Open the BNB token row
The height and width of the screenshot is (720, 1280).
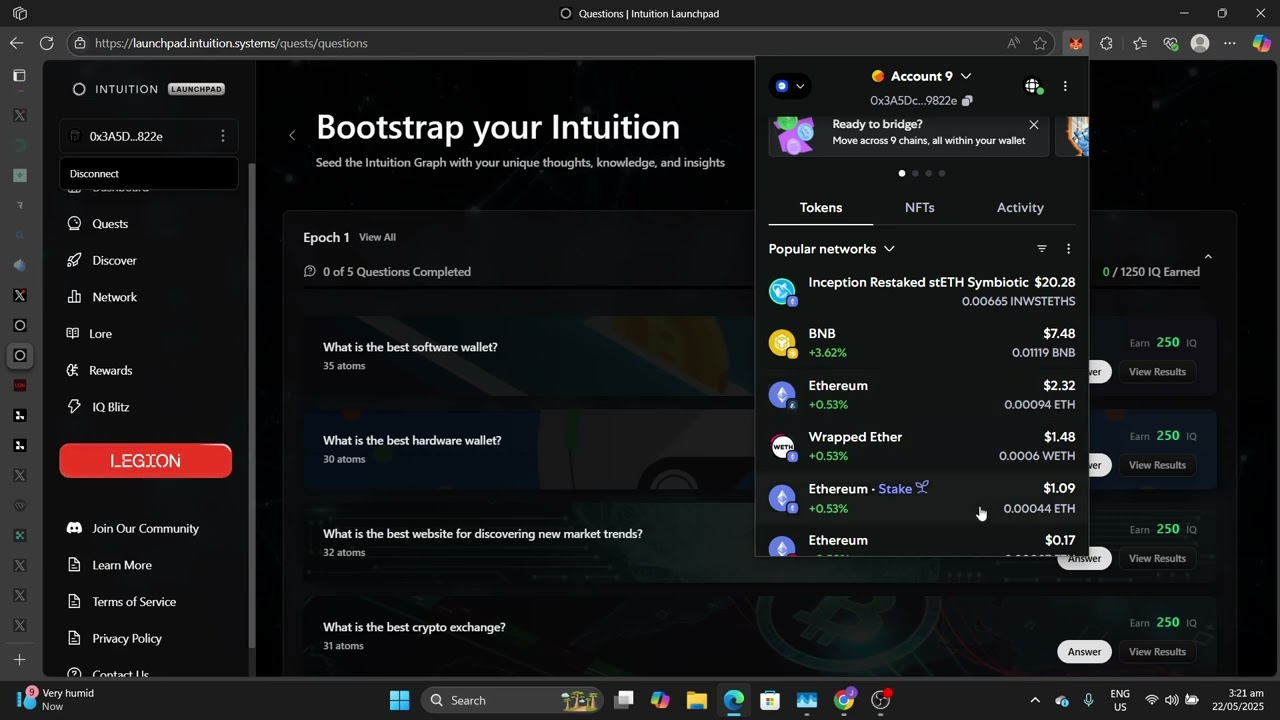(x=921, y=343)
